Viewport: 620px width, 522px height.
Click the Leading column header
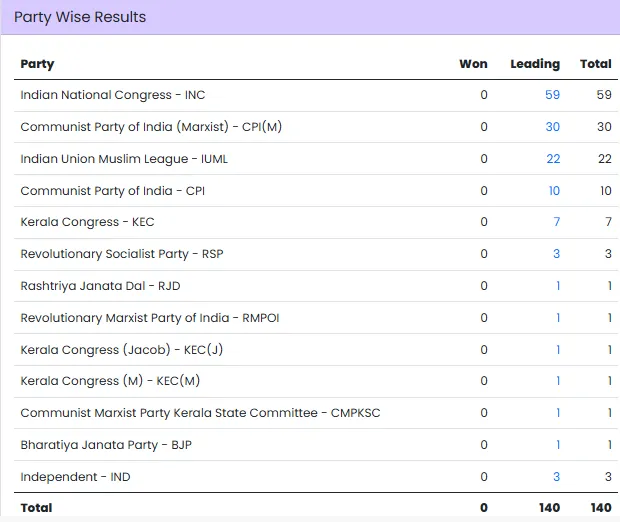click(535, 64)
